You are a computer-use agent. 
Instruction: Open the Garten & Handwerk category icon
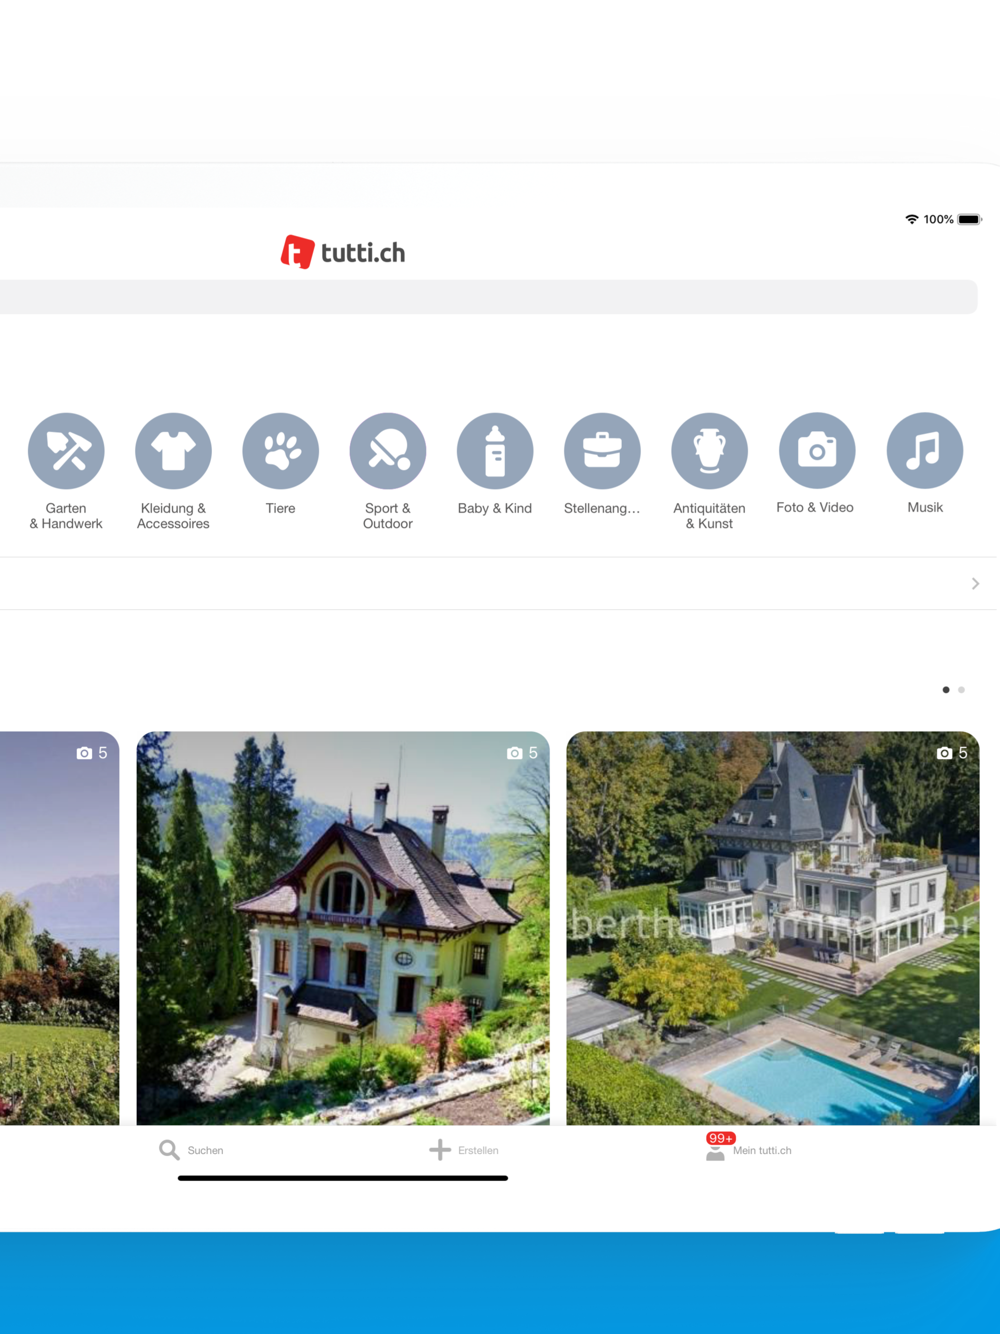pyautogui.click(x=66, y=451)
